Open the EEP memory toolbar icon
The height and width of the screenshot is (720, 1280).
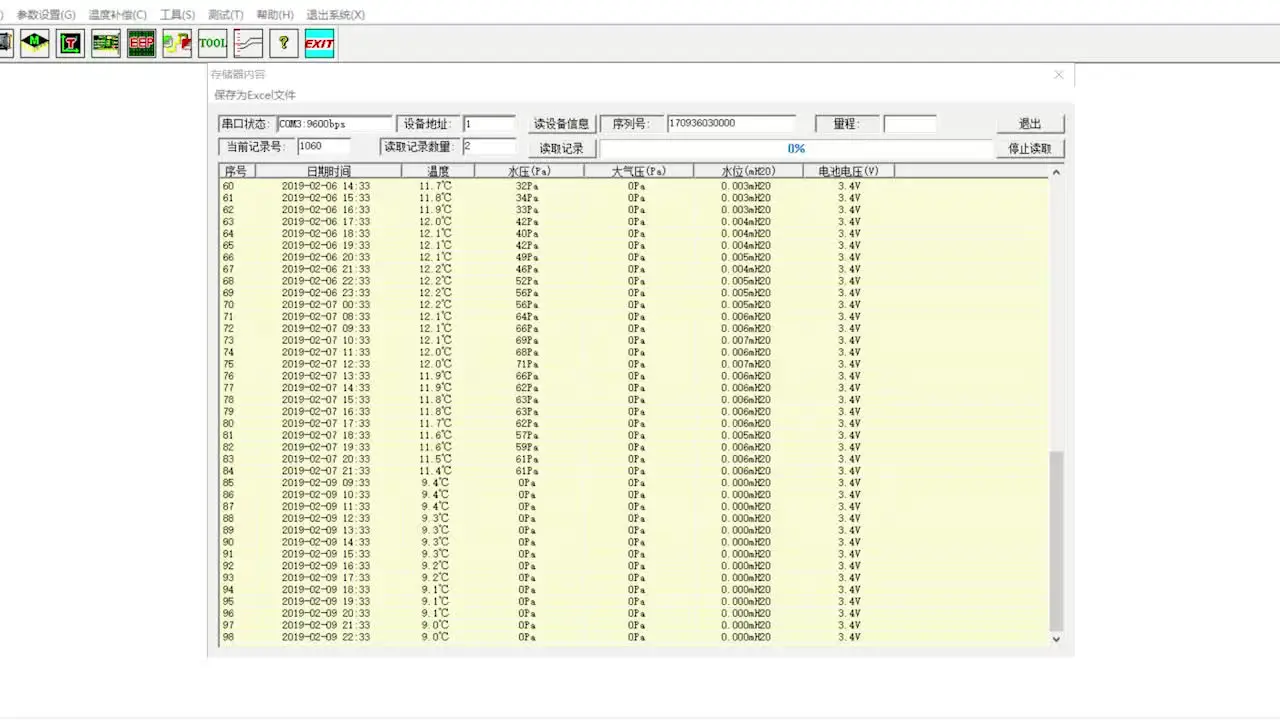click(142, 43)
